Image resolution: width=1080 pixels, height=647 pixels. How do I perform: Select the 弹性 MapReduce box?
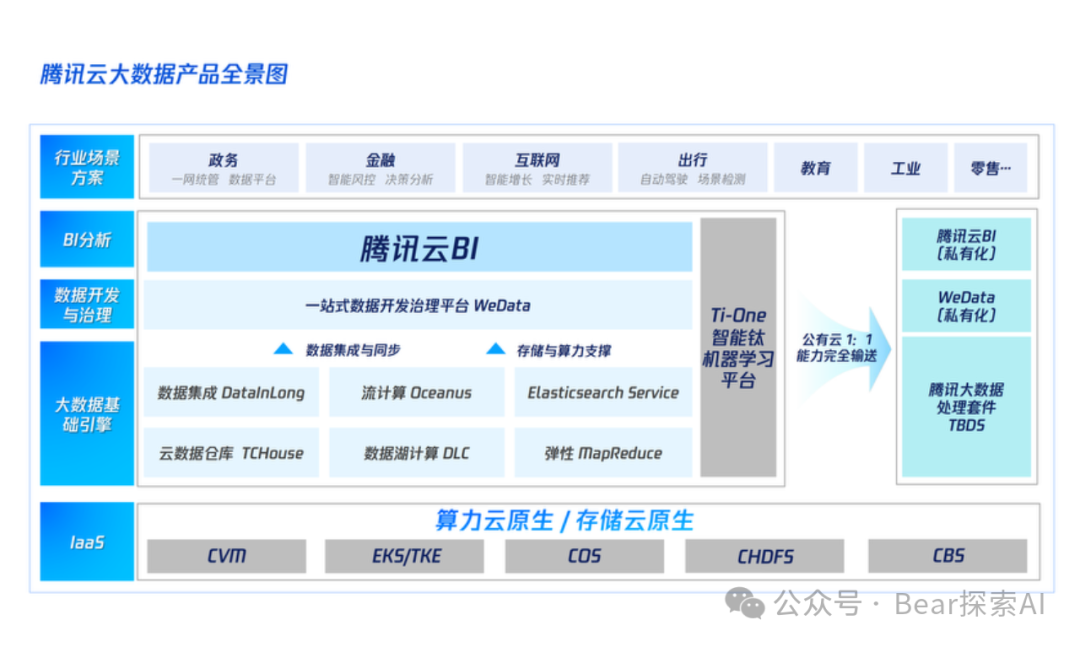coord(603,453)
